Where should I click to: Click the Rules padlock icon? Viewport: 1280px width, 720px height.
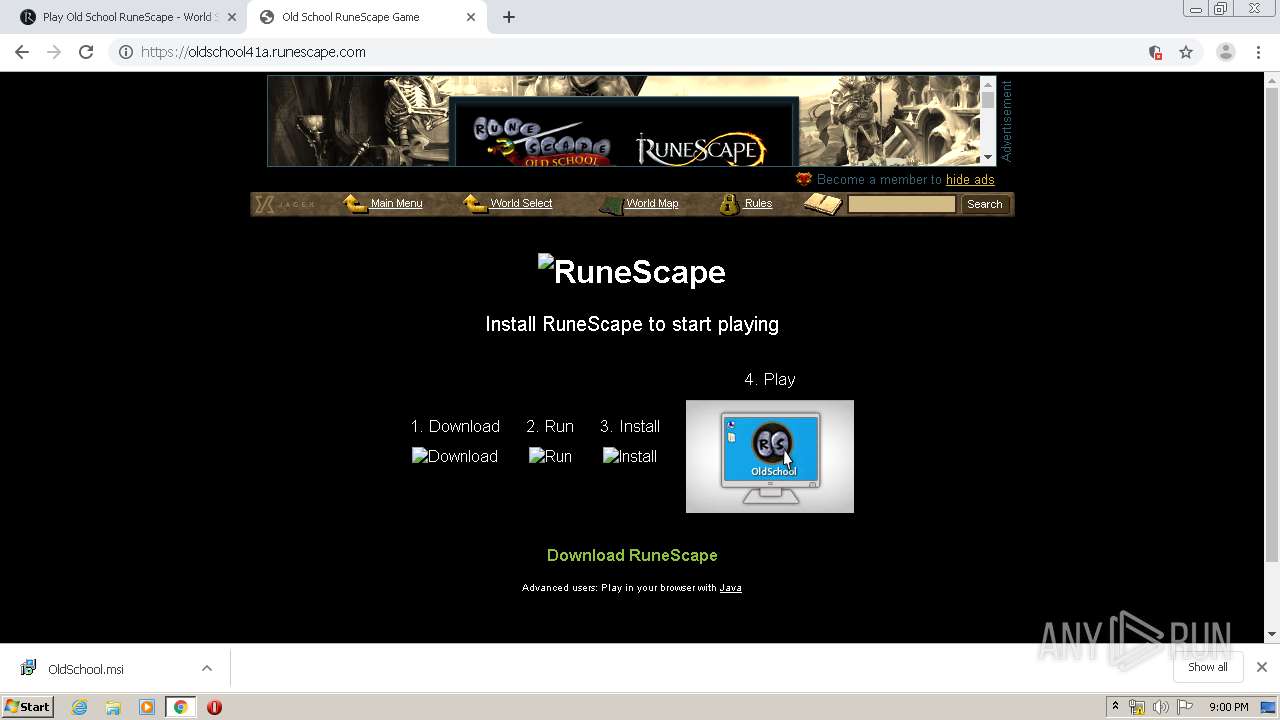point(730,204)
